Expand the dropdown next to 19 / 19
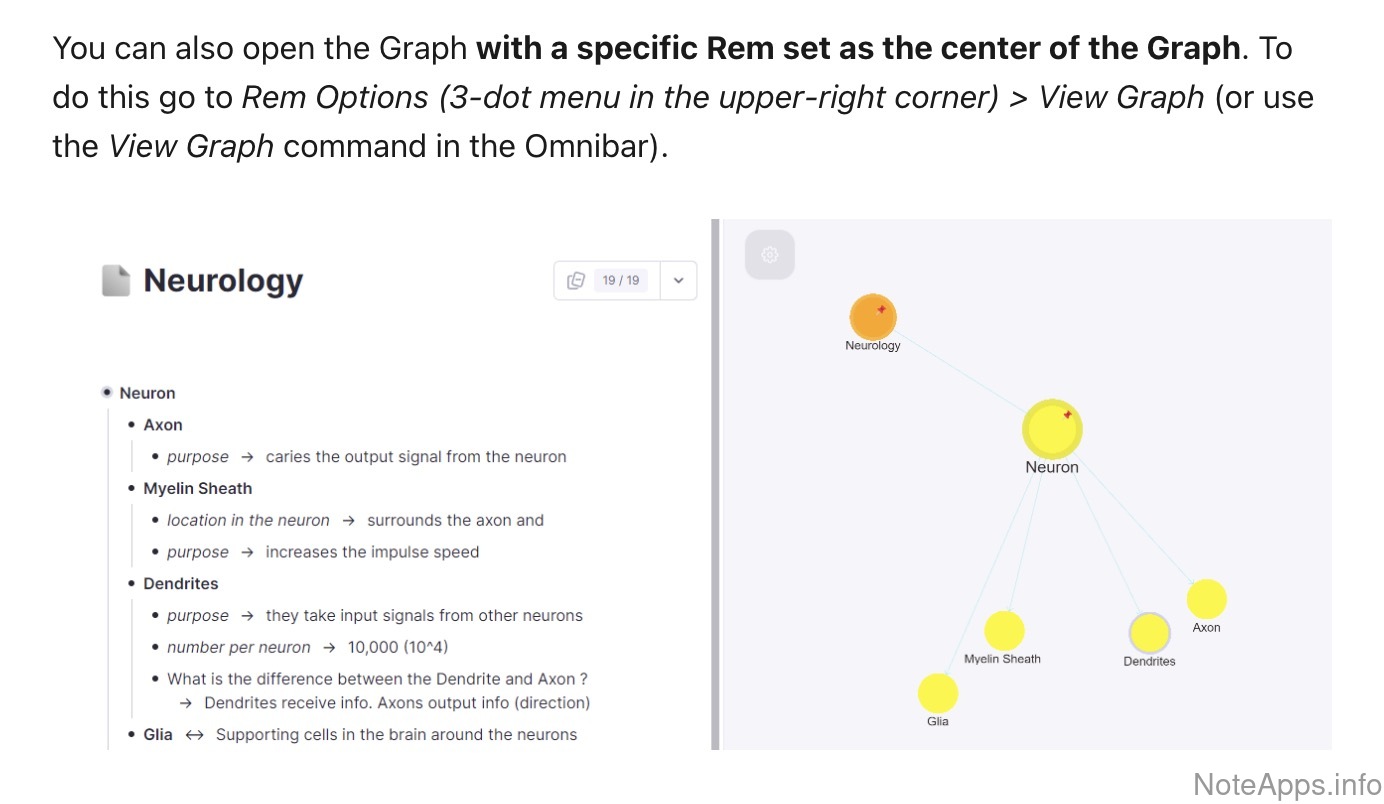The width and height of the screenshot is (1384, 804). 678,281
